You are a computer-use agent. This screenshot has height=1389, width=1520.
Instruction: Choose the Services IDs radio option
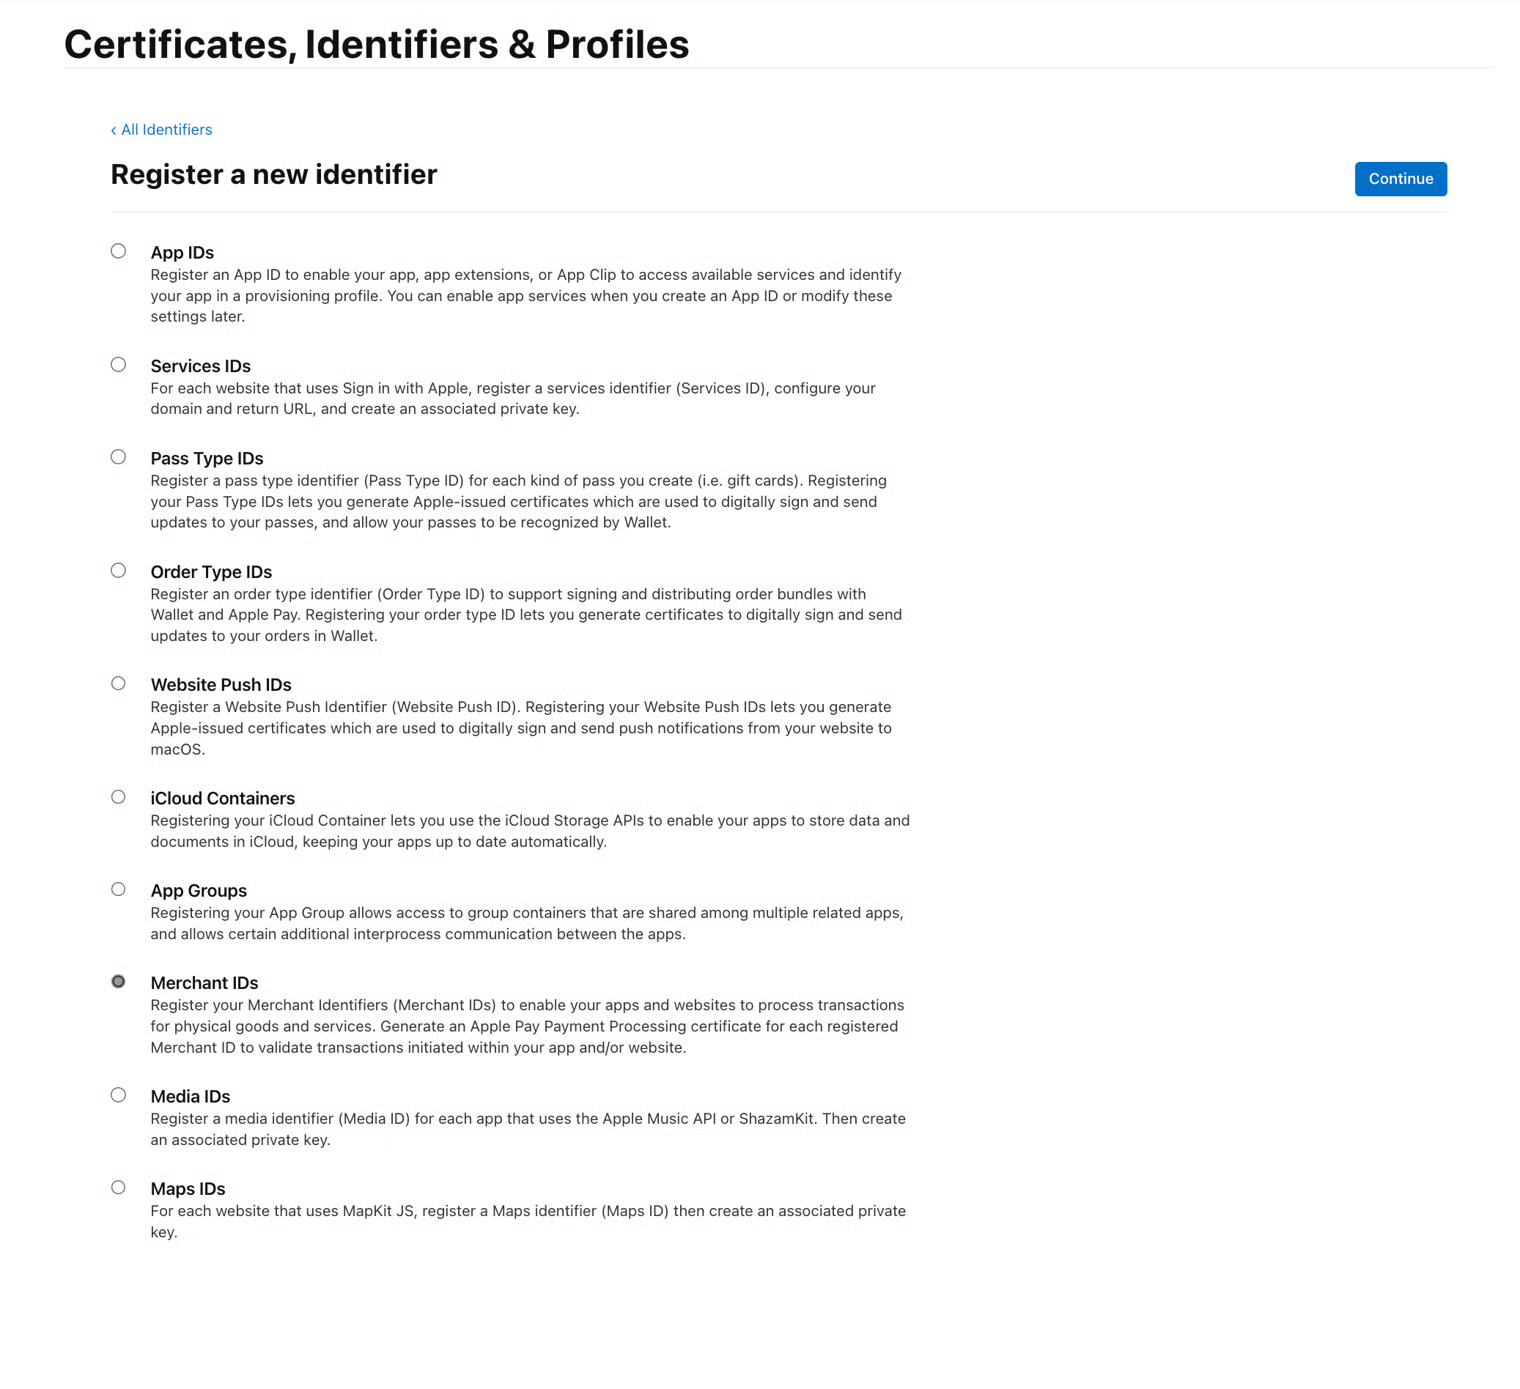click(118, 365)
